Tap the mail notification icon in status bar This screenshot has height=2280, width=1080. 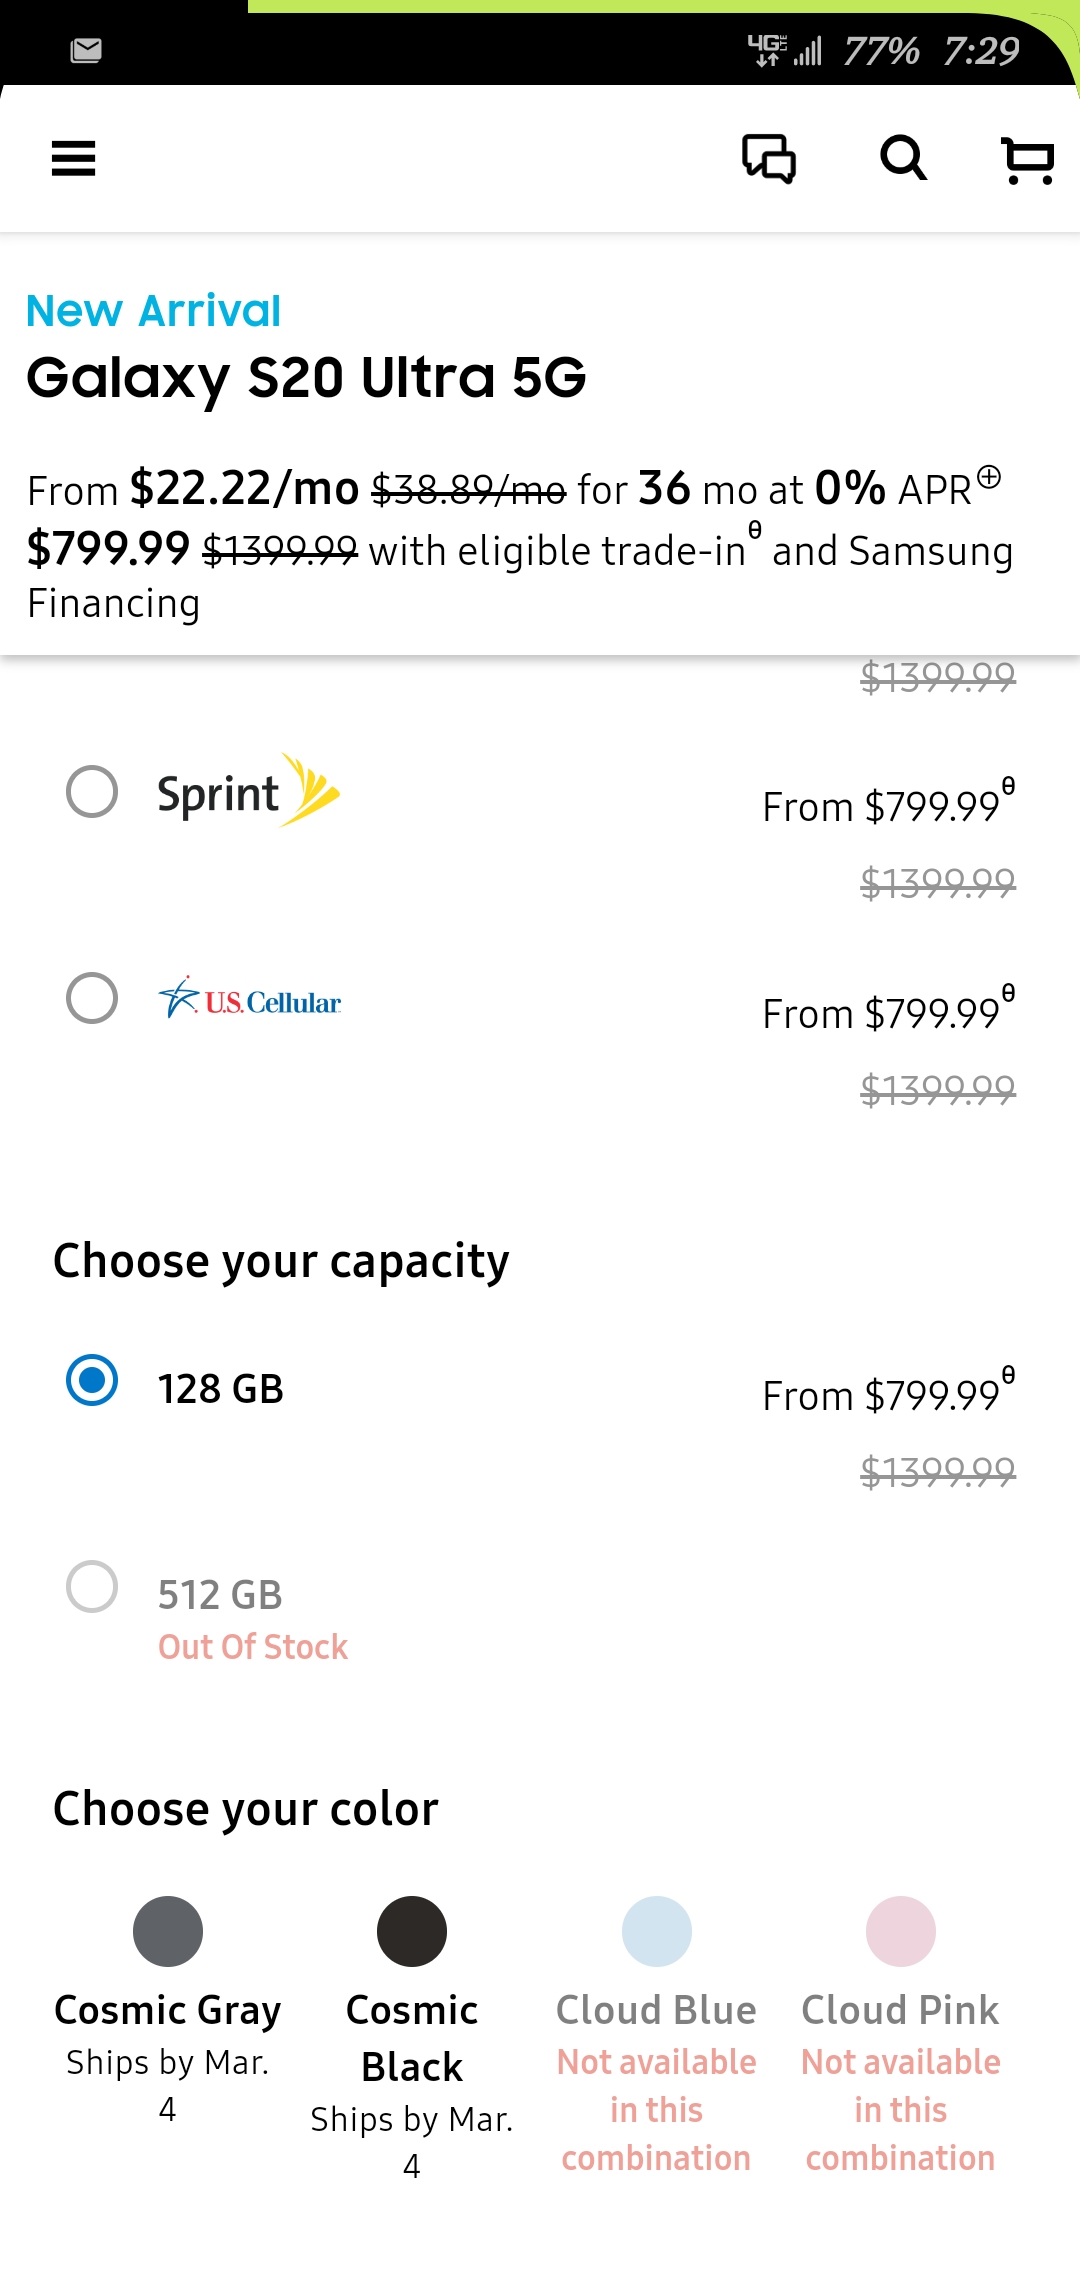pos(86,50)
